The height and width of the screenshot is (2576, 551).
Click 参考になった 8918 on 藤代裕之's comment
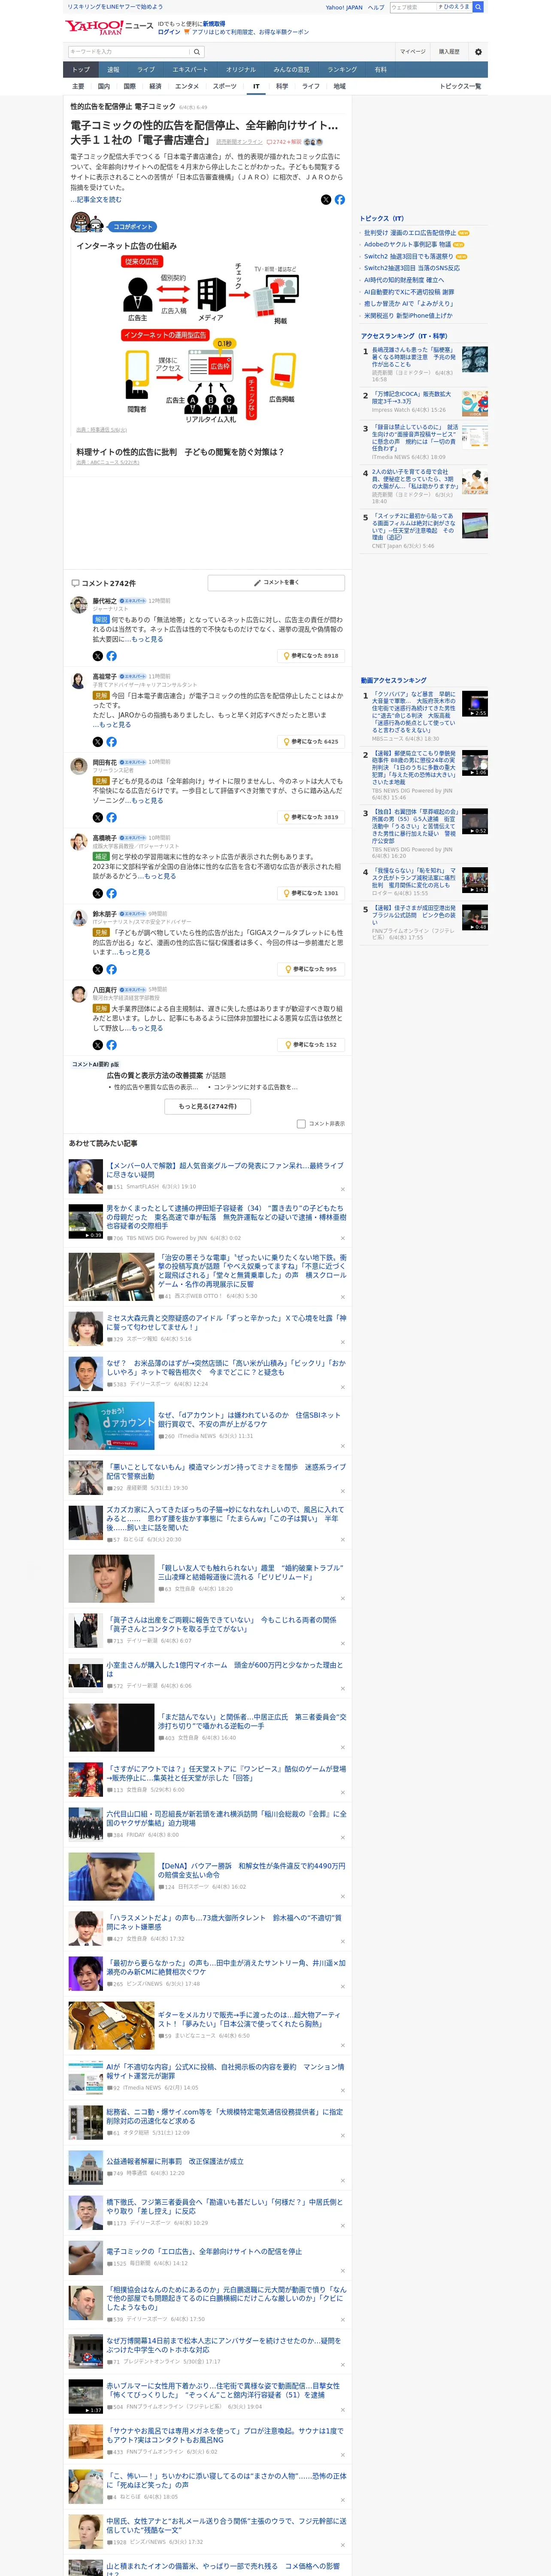(311, 656)
